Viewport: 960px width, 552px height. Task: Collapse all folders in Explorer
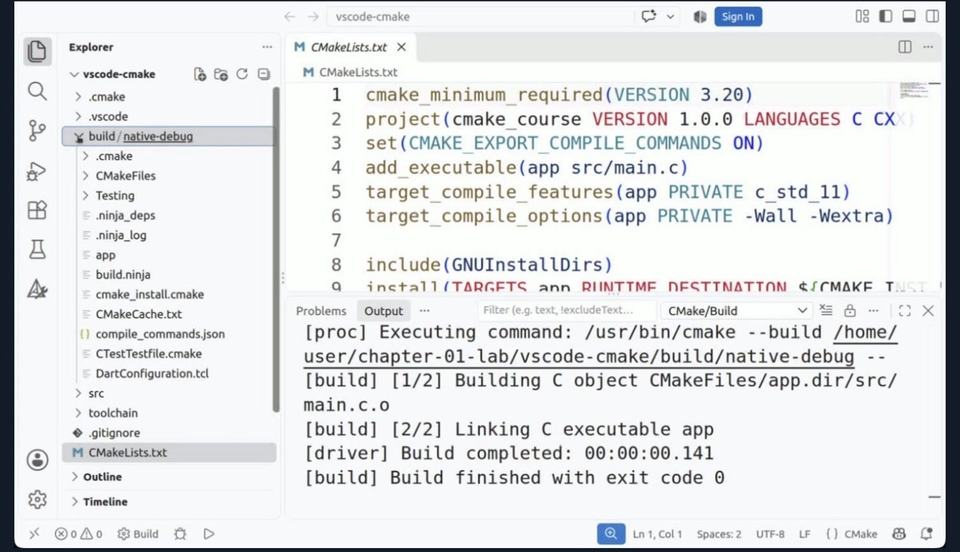[264, 74]
